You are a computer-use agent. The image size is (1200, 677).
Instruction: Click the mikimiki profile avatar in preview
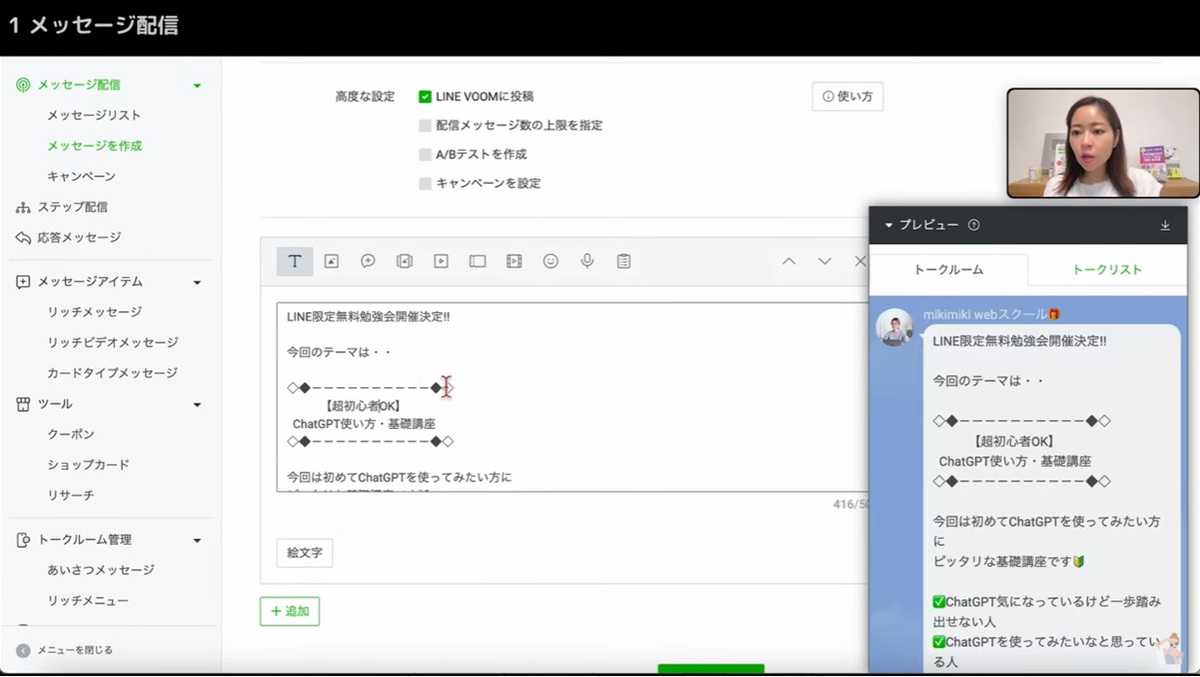[x=895, y=328]
